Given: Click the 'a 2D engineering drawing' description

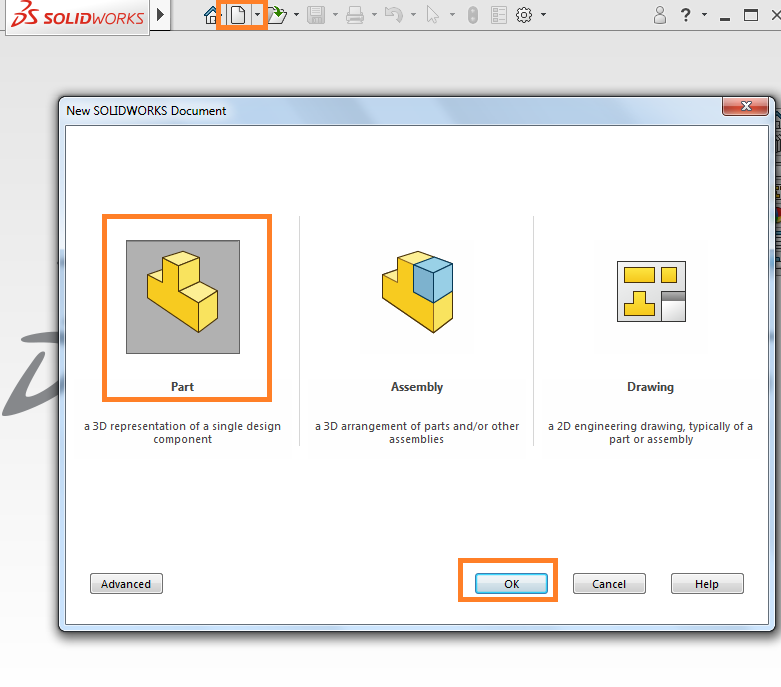Looking at the screenshot, I should point(651,433).
